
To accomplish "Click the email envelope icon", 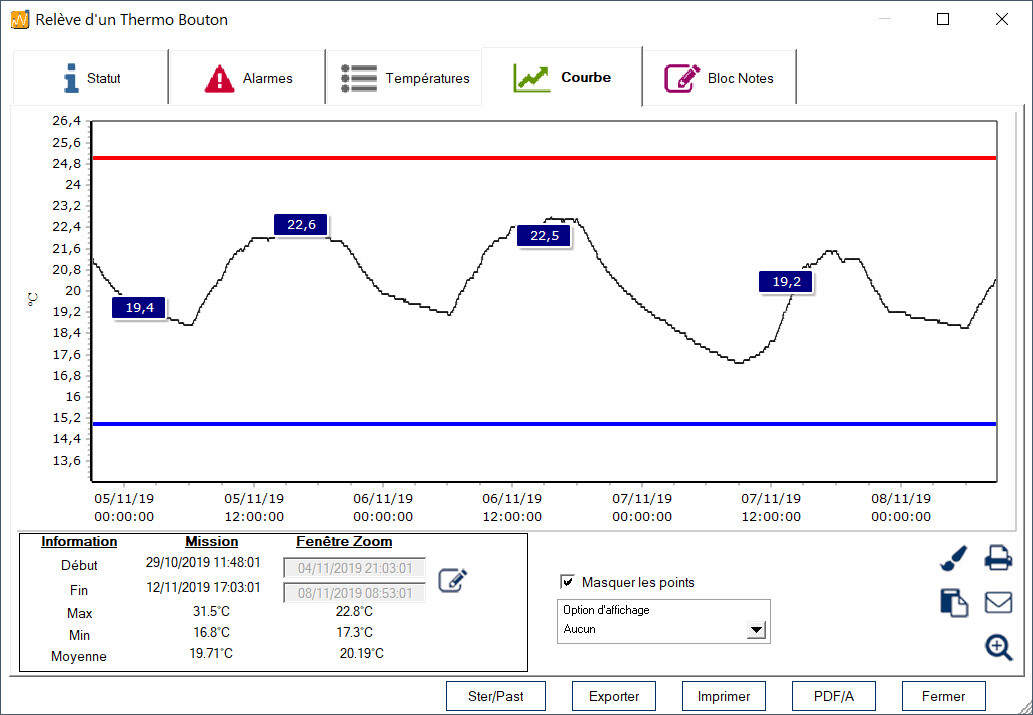I will point(998,602).
